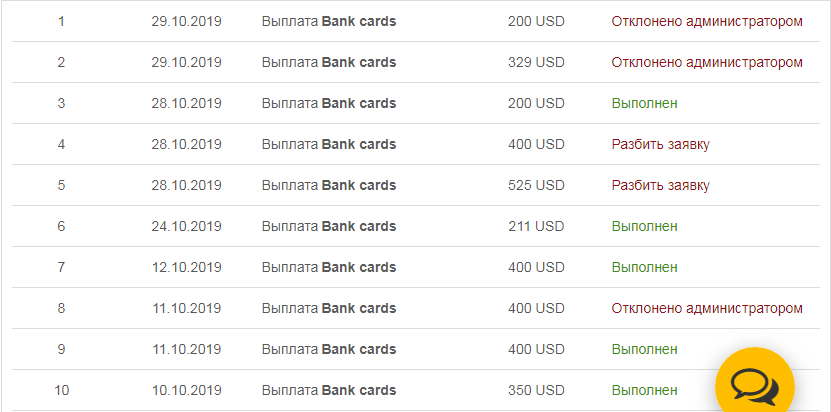Select the 525 USD amount cell
831x412 pixels.
536,185
